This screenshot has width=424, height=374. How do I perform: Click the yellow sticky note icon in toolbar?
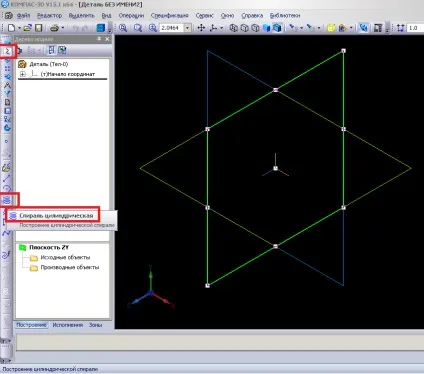click(331, 28)
